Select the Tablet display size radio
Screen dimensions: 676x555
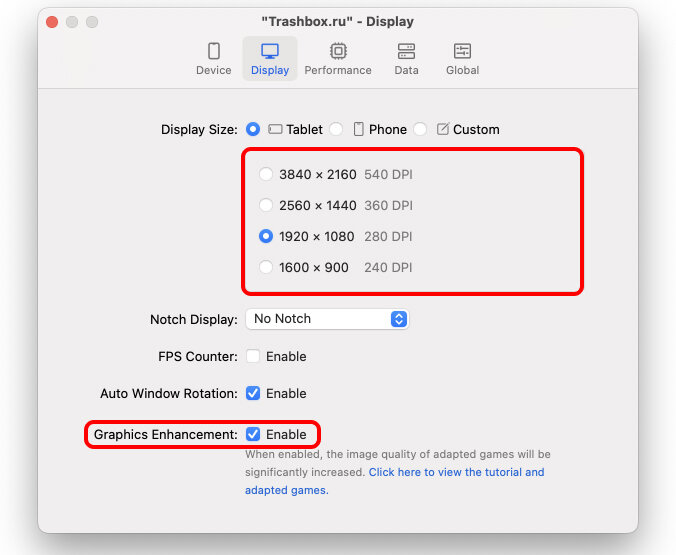pos(253,129)
